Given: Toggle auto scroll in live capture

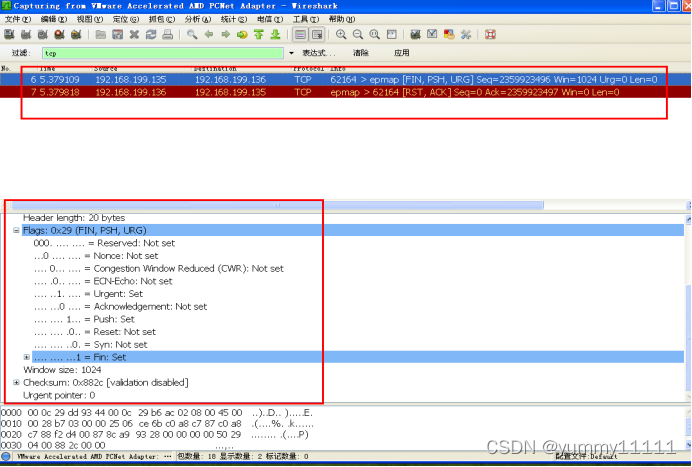Looking at the screenshot, I should click(x=316, y=34).
